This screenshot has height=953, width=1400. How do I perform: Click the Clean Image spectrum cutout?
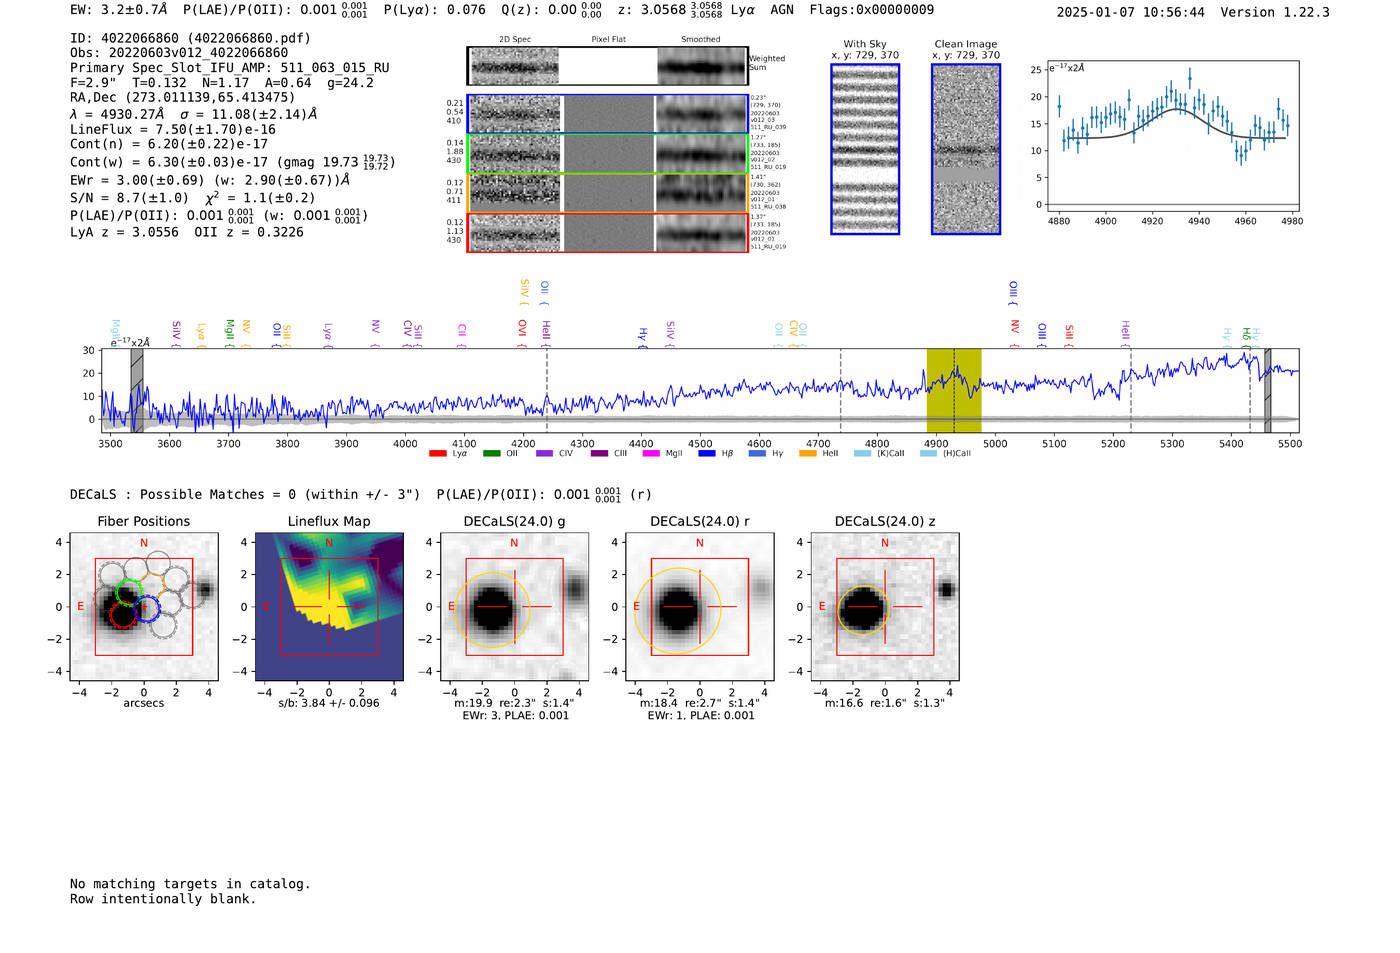click(966, 149)
